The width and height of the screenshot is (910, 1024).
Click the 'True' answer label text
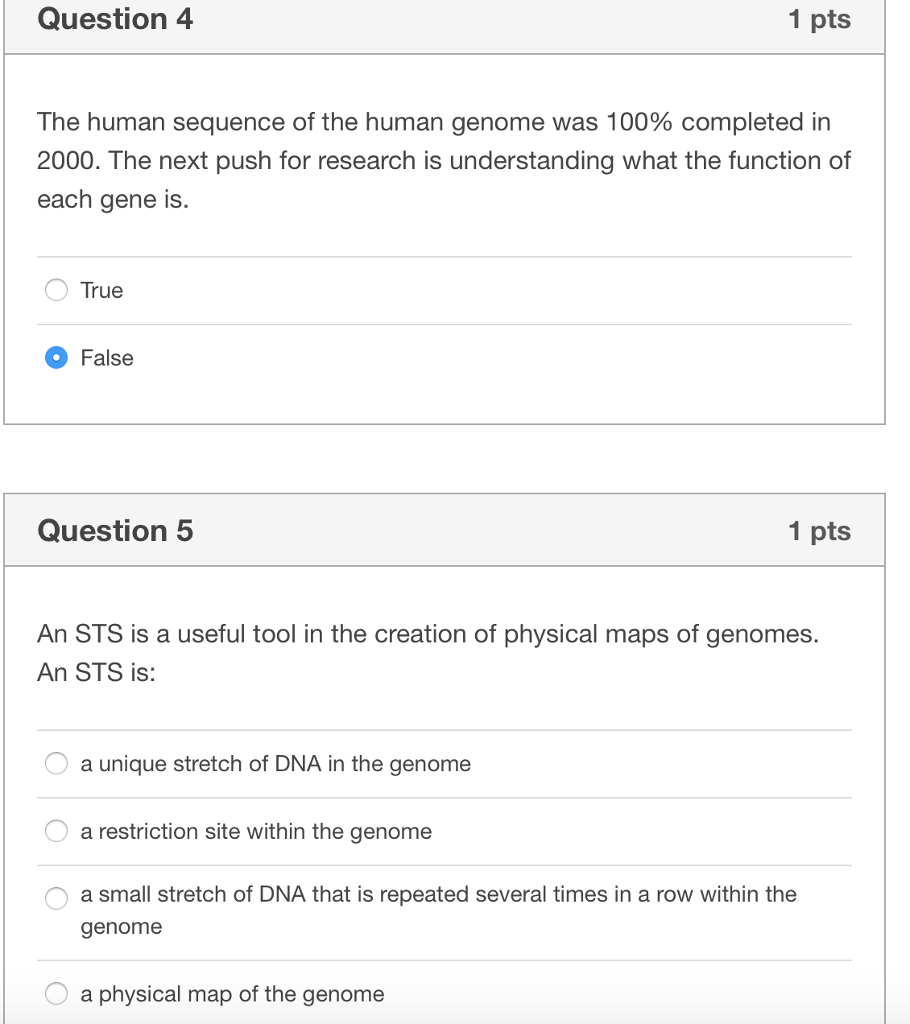(x=99, y=290)
